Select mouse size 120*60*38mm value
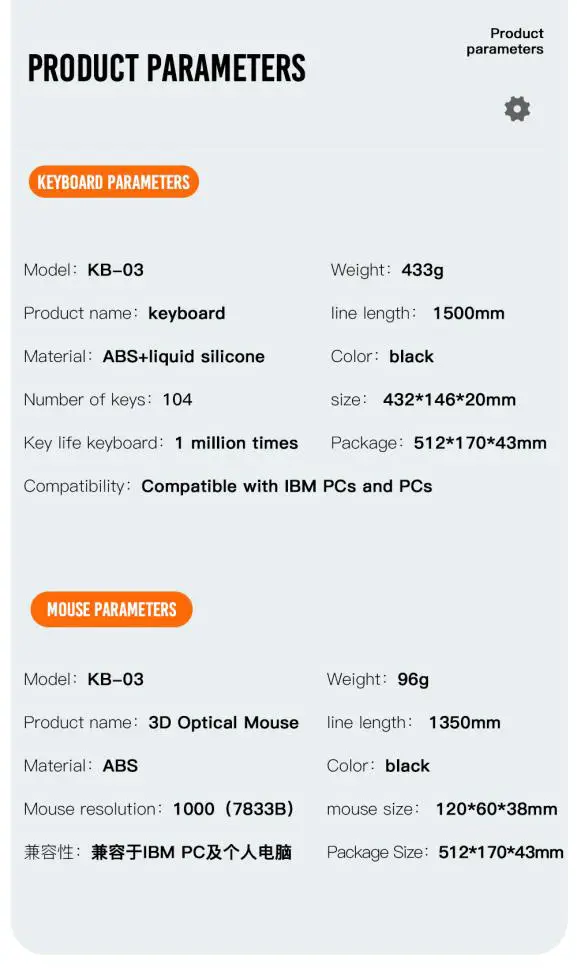This screenshot has width=577, height=968. click(x=496, y=809)
